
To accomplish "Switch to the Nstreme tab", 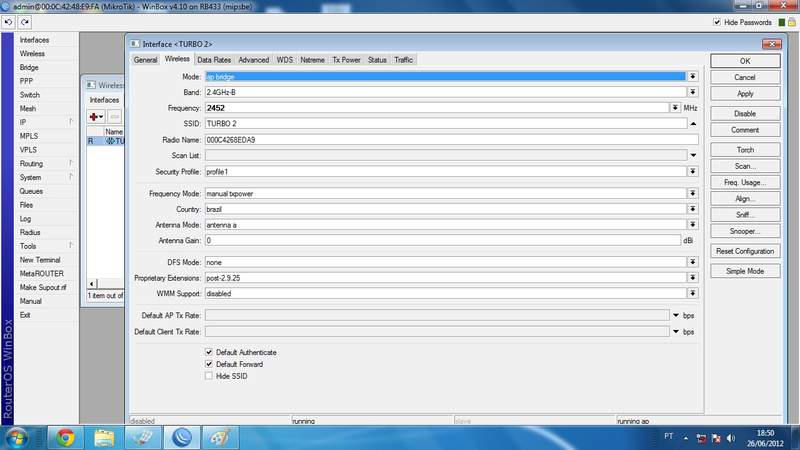I will [312, 60].
